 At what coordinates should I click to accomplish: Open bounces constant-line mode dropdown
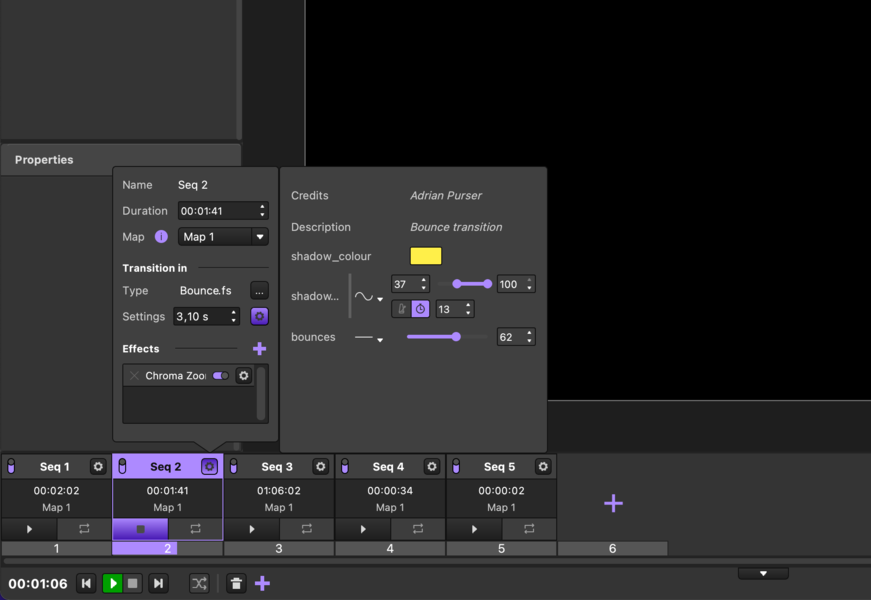point(369,338)
